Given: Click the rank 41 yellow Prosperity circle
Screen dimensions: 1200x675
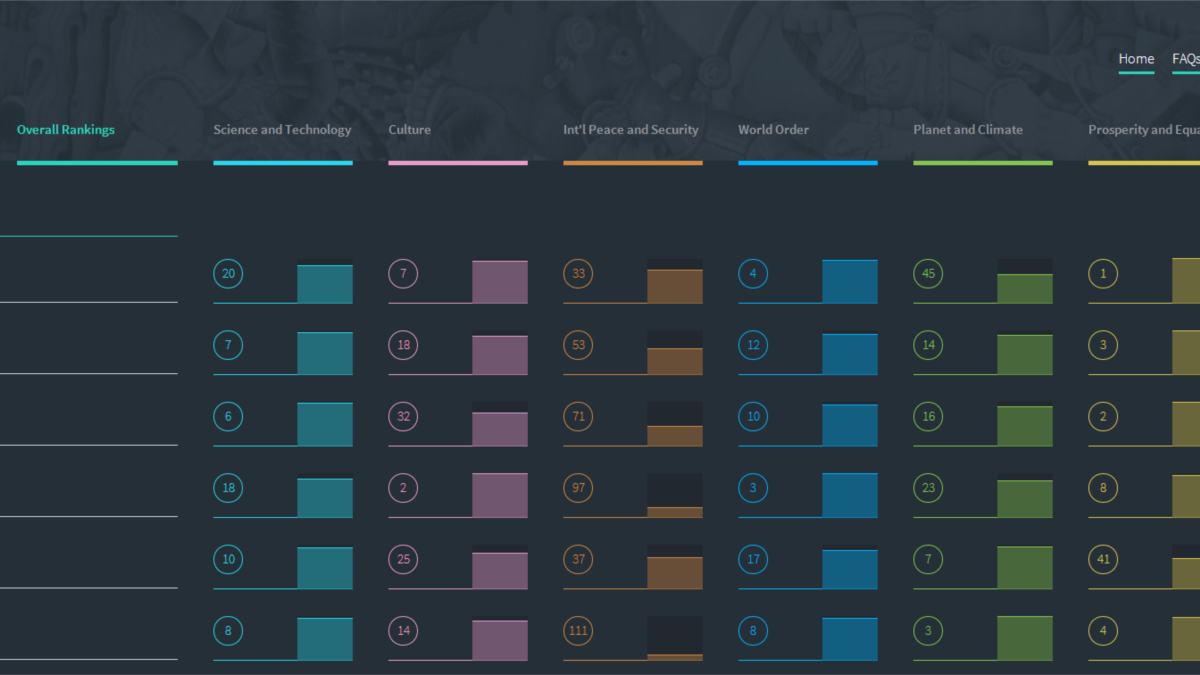Looking at the screenshot, I should (x=1103, y=560).
